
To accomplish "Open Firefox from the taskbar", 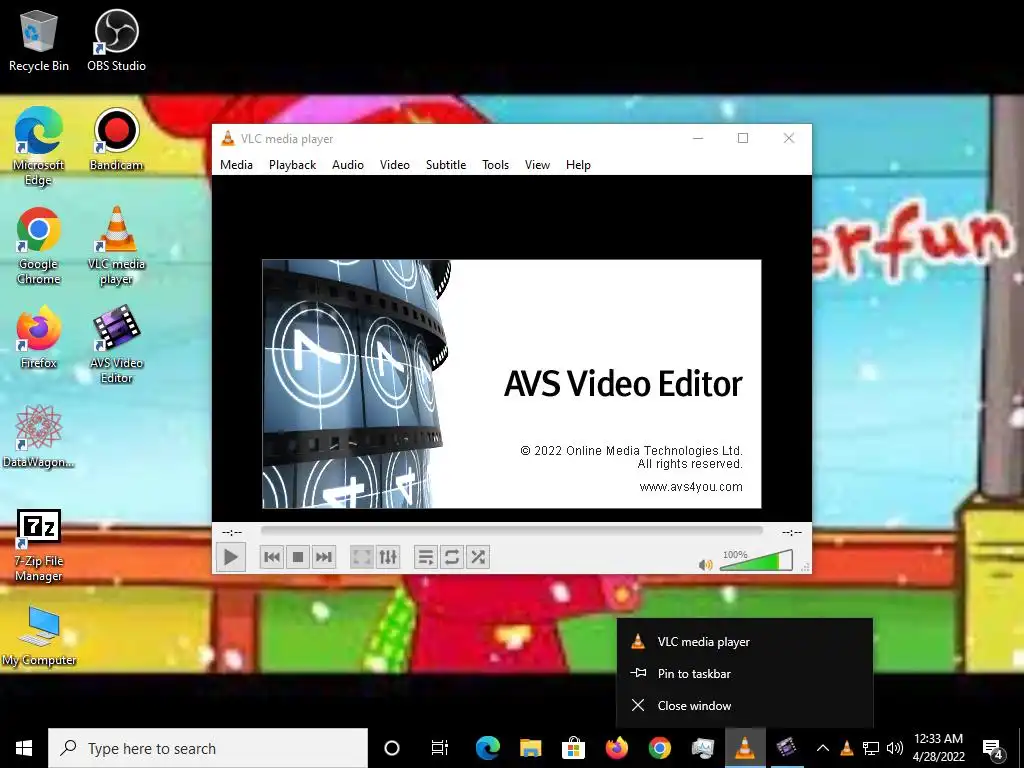I will 616,748.
